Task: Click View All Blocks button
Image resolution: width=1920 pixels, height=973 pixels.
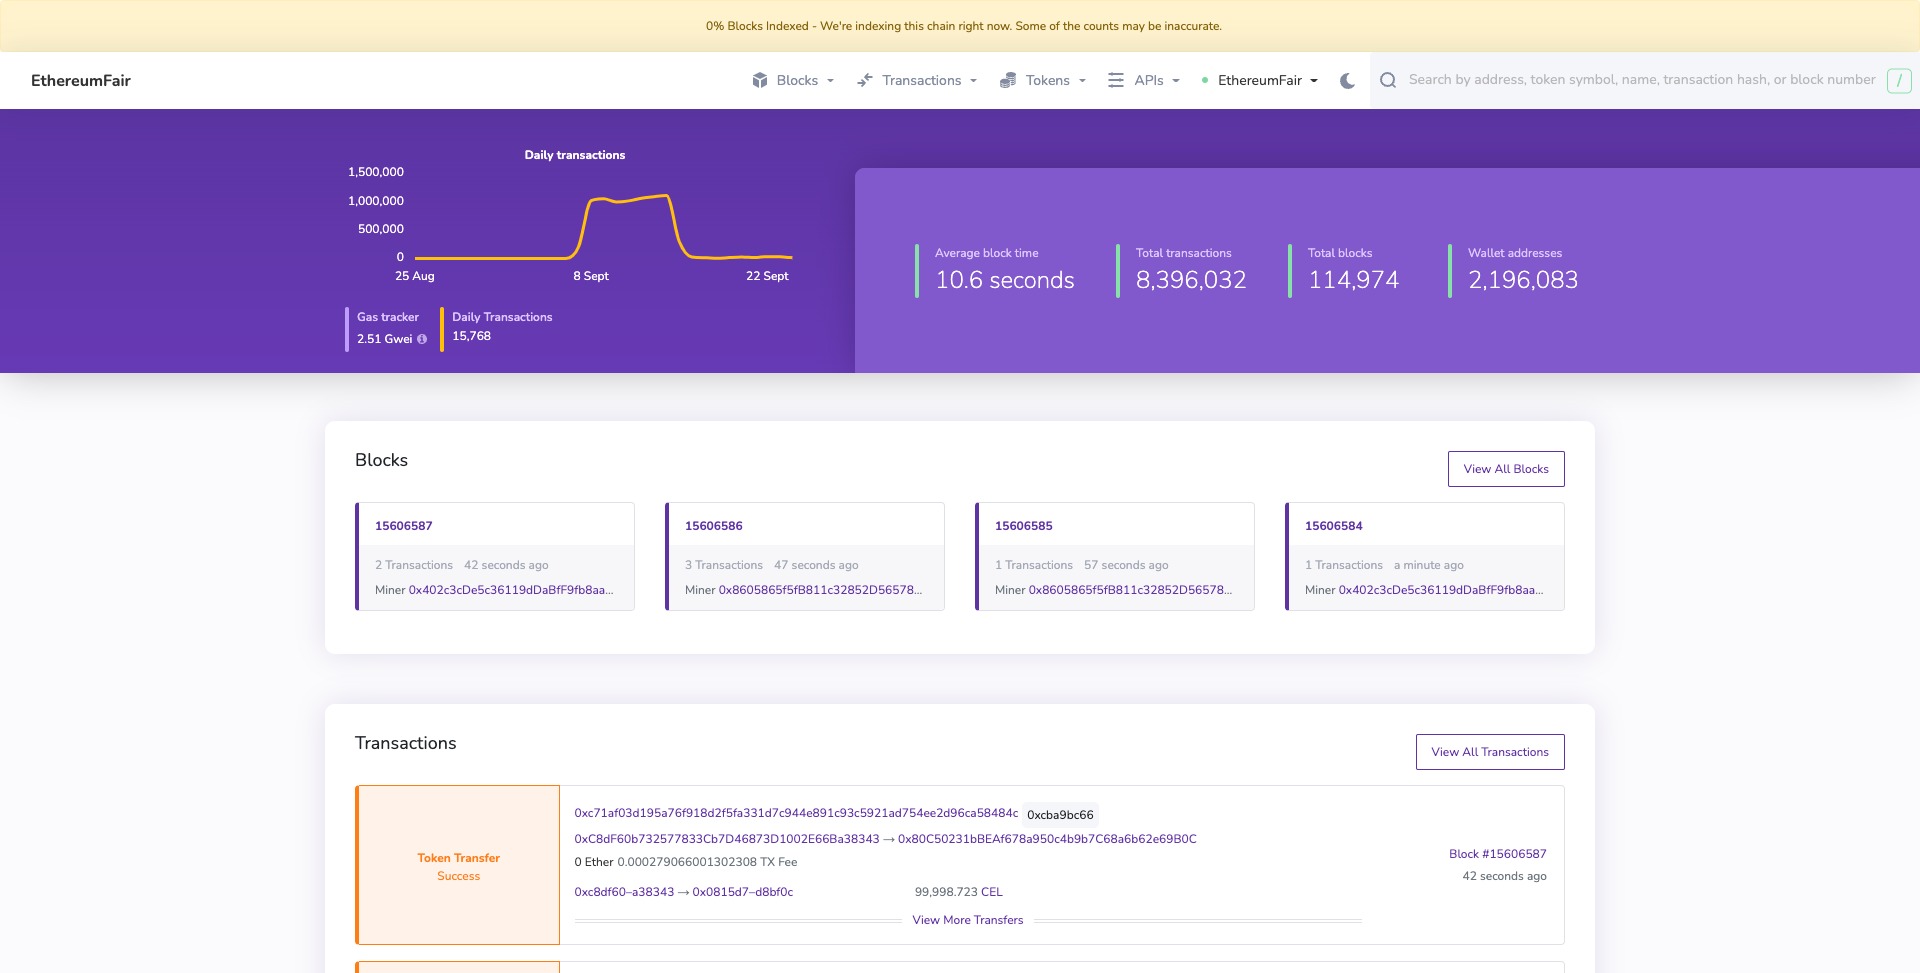Action: click(x=1505, y=469)
